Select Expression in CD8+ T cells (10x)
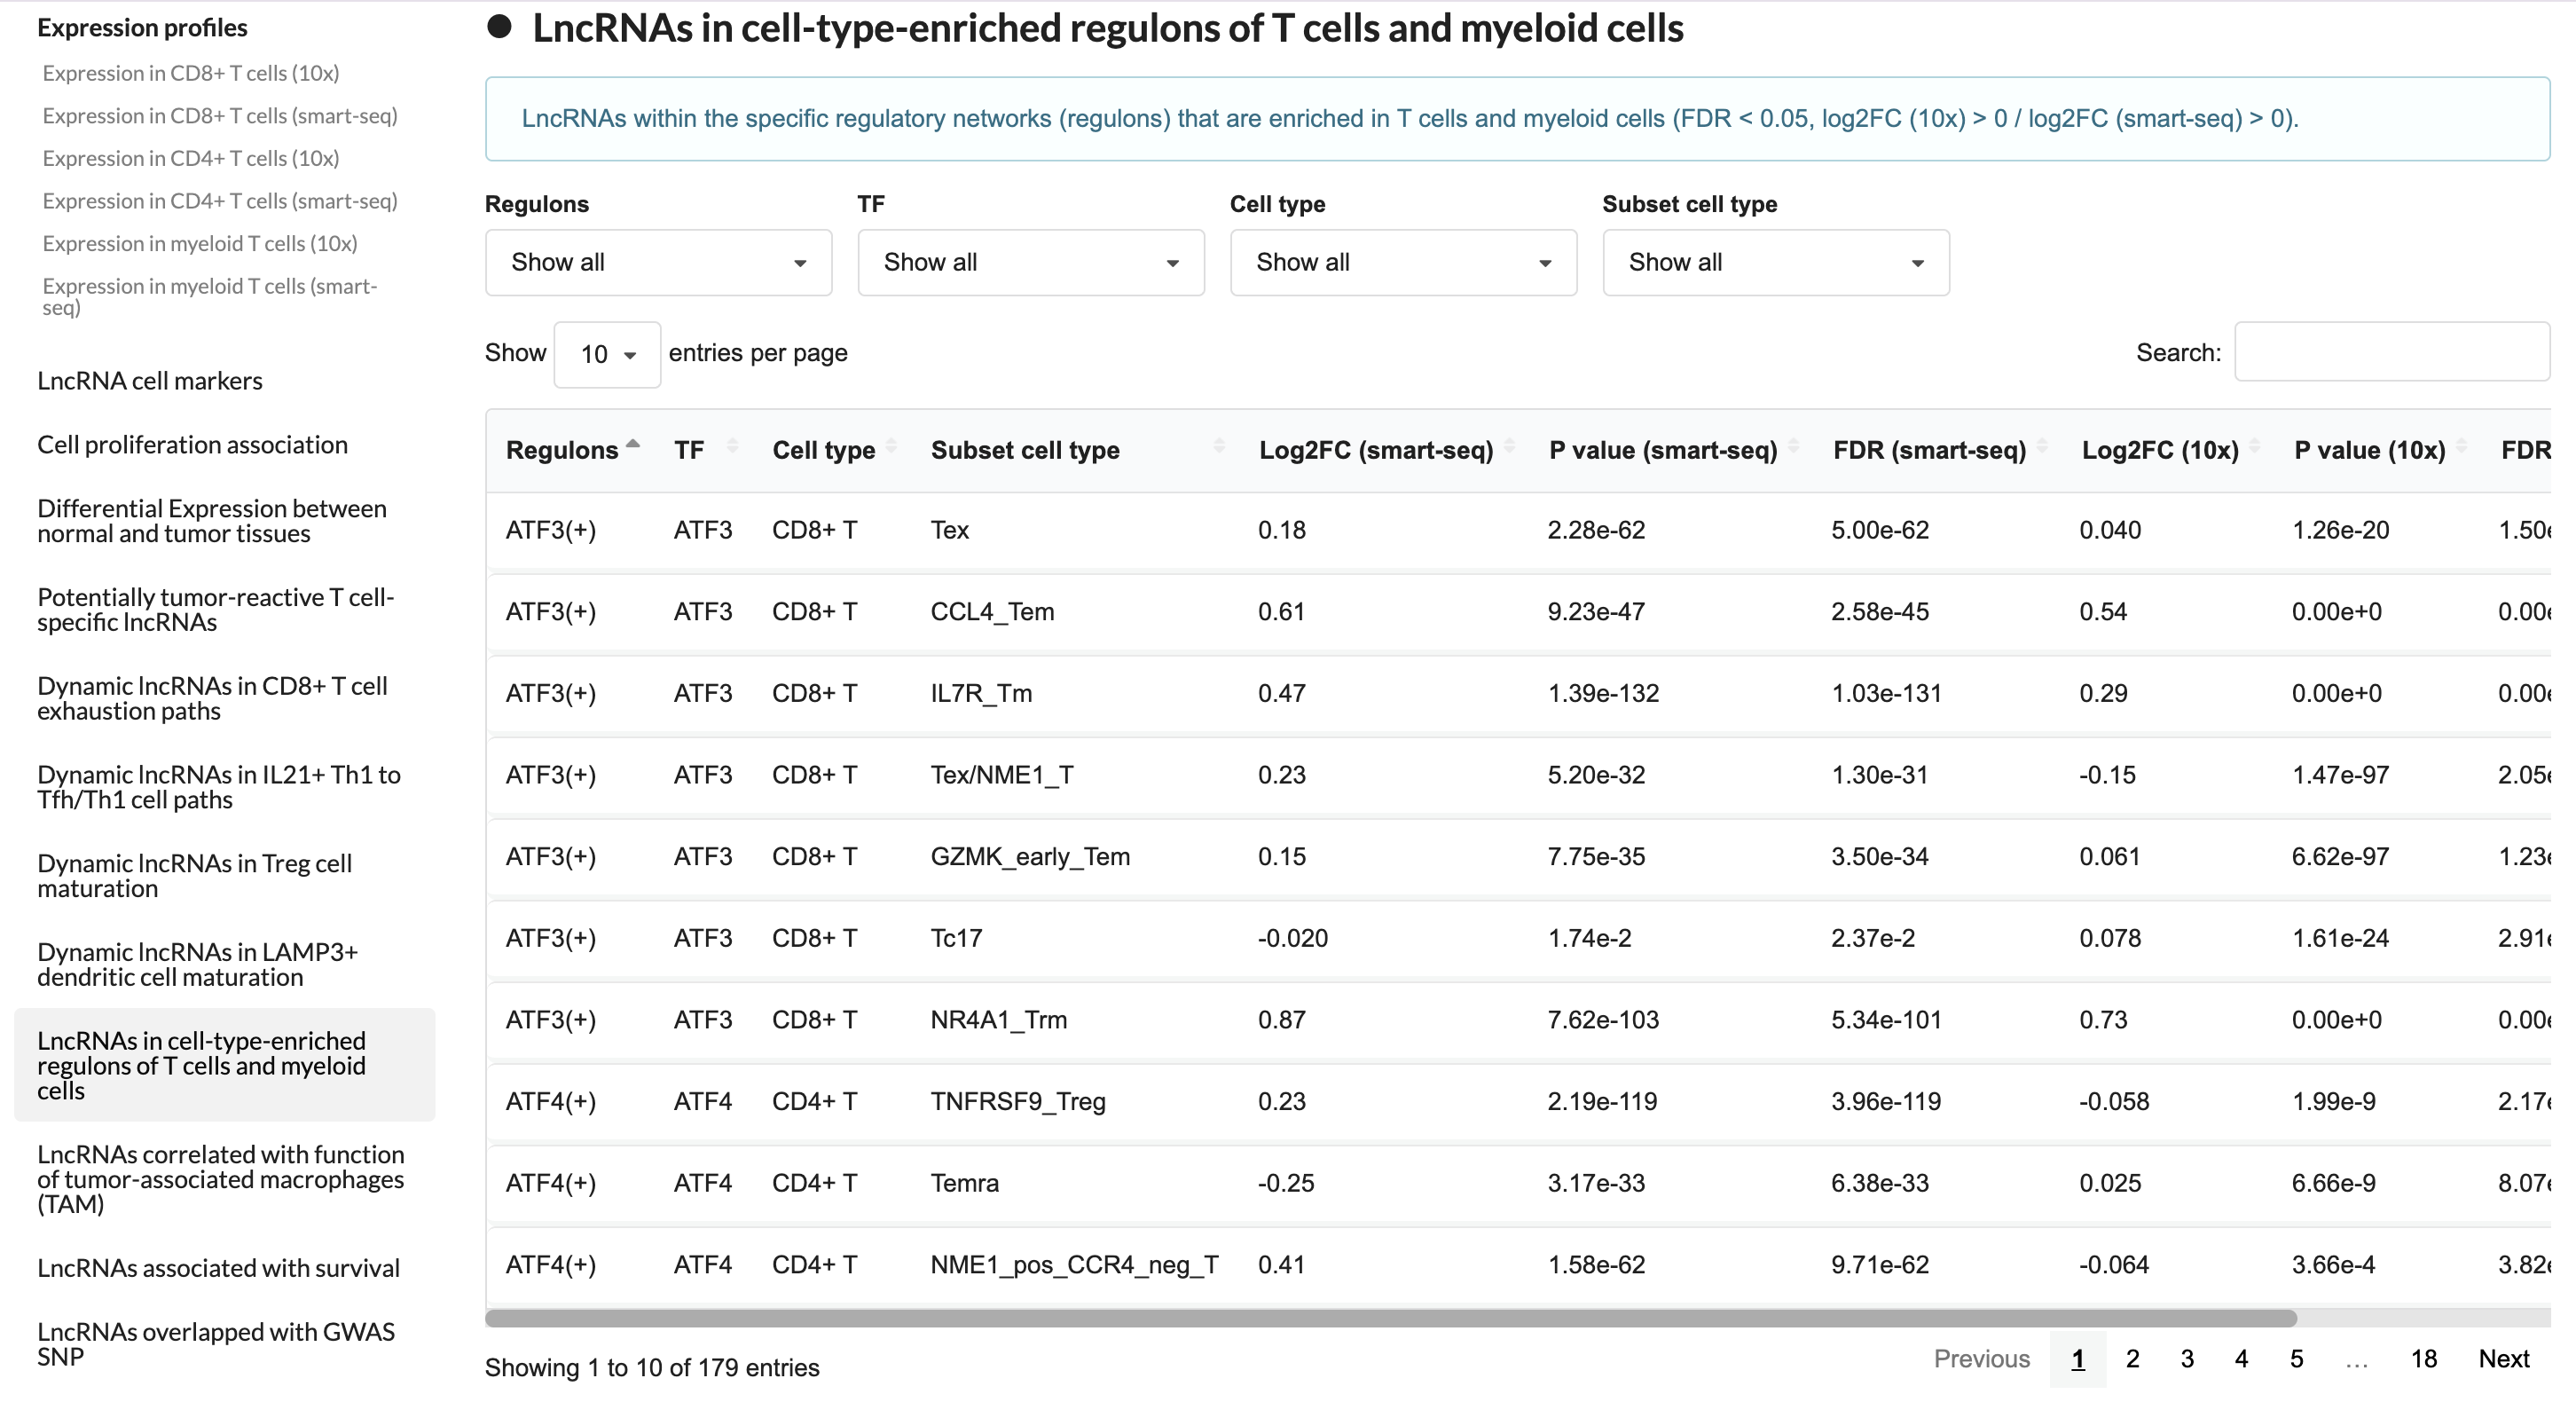 pos(191,73)
